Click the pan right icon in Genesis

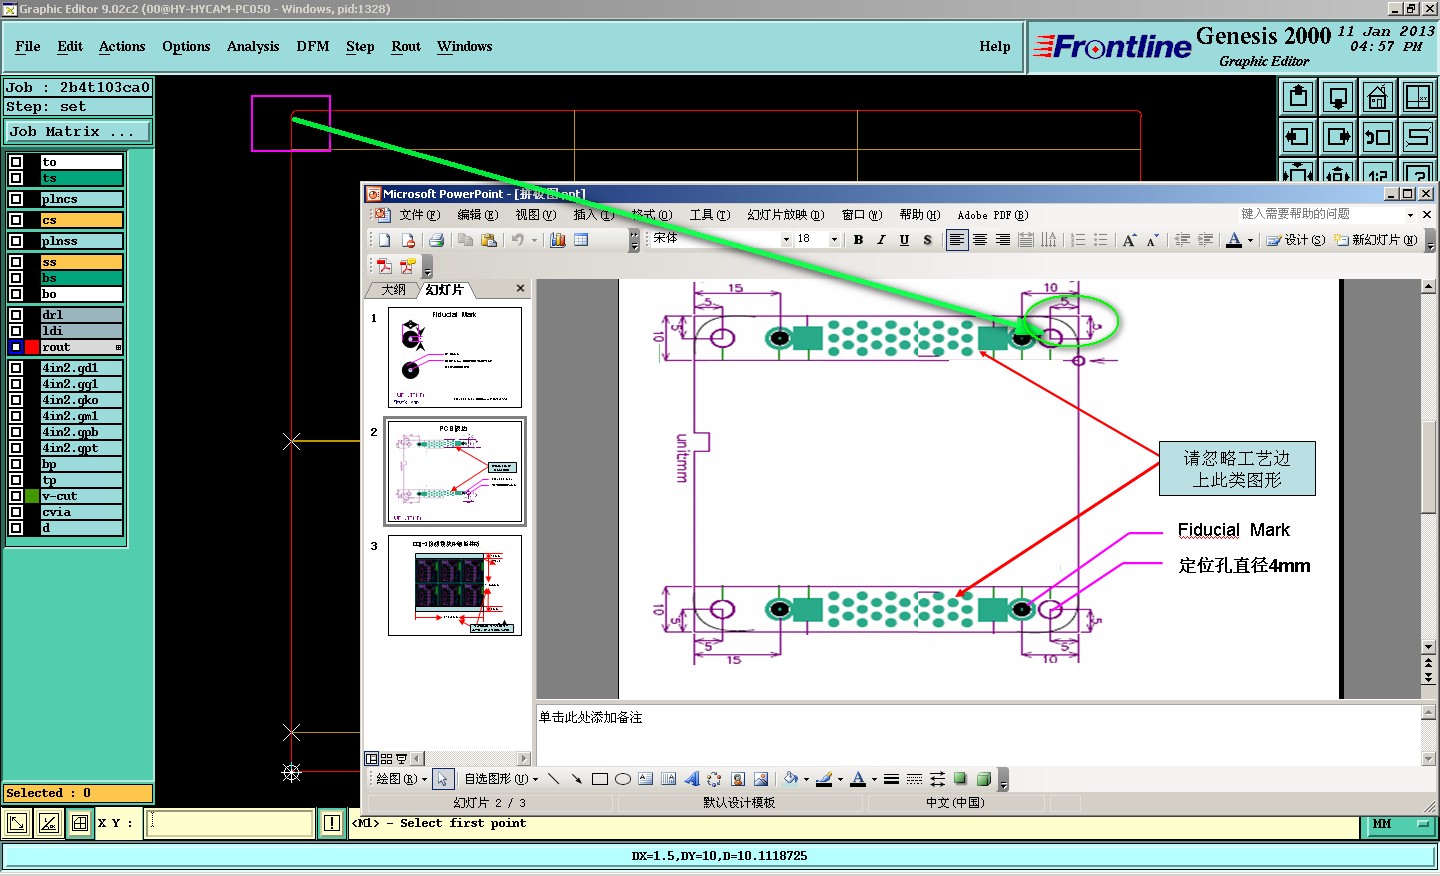coord(1338,136)
